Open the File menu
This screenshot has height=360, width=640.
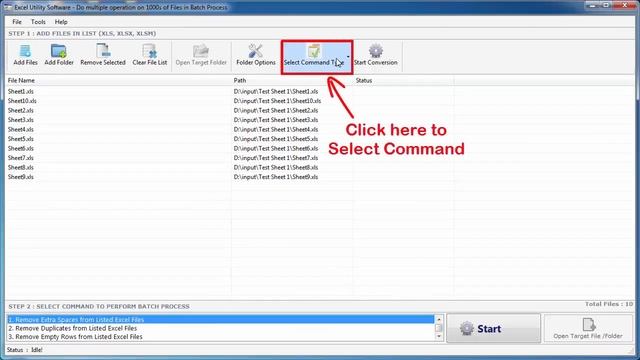coord(17,22)
